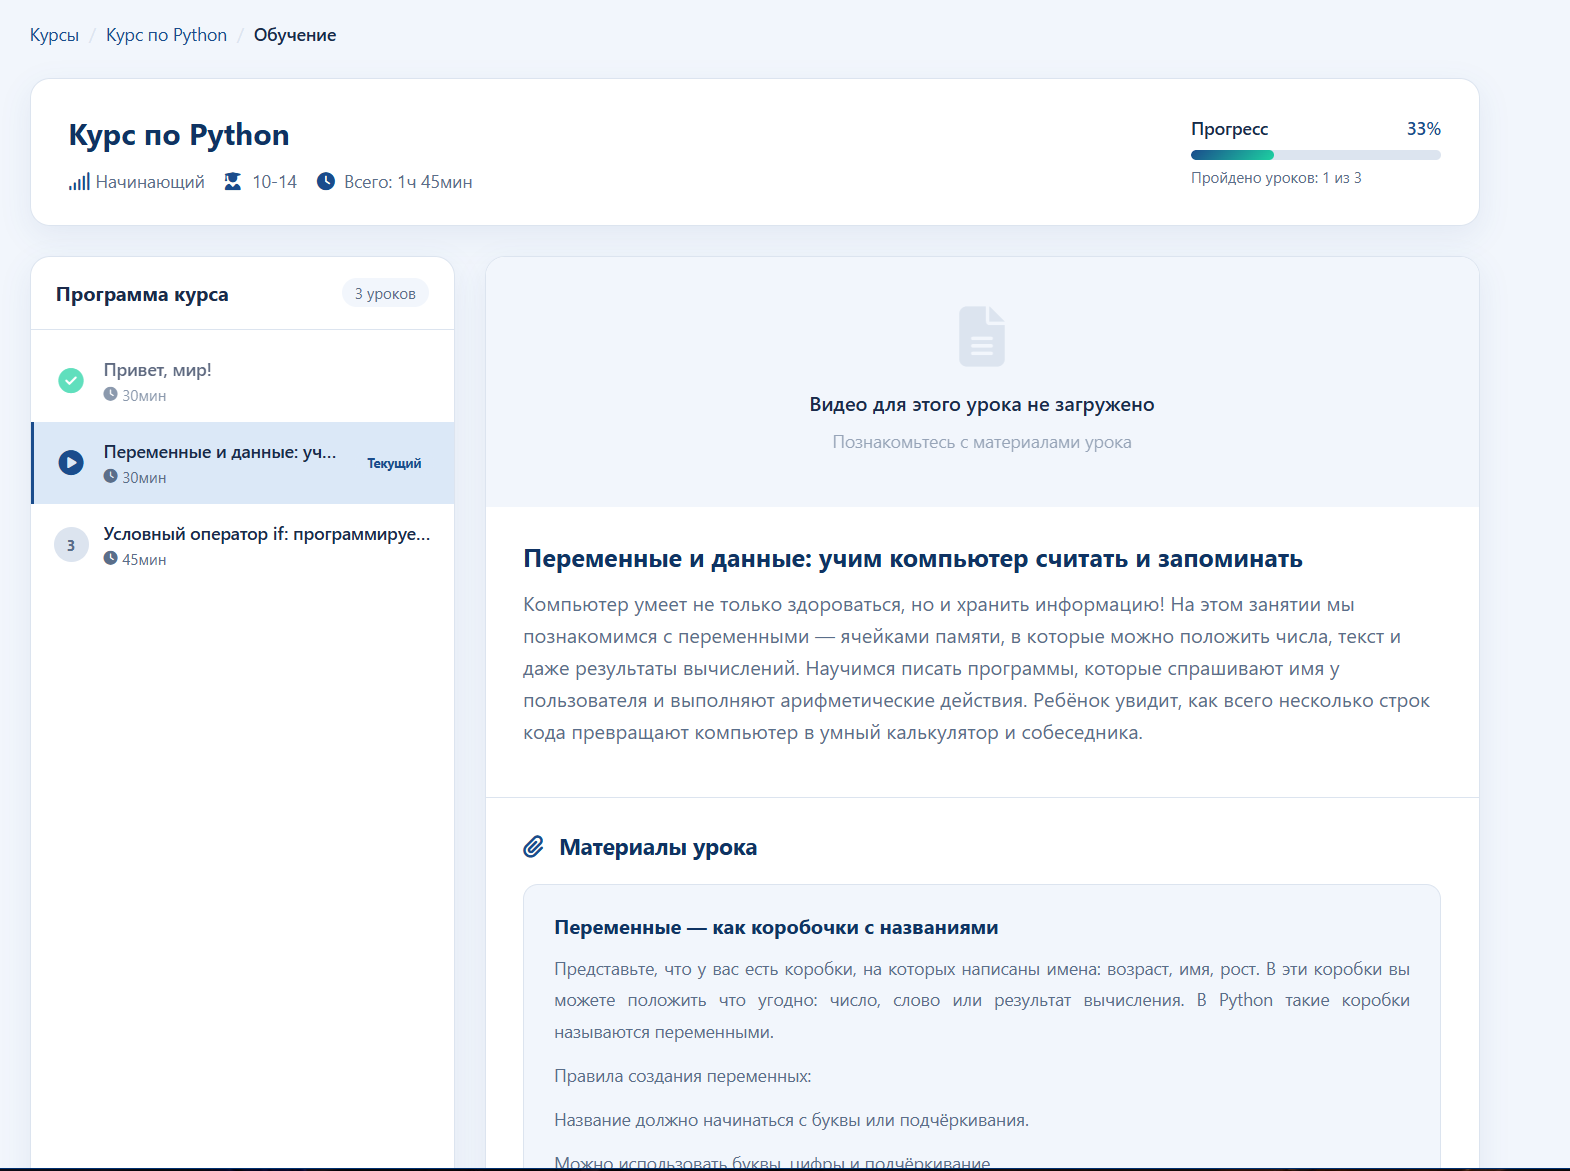Click the Текущий label on the current lesson
Screen dimensions: 1570x1171
coord(394,463)
